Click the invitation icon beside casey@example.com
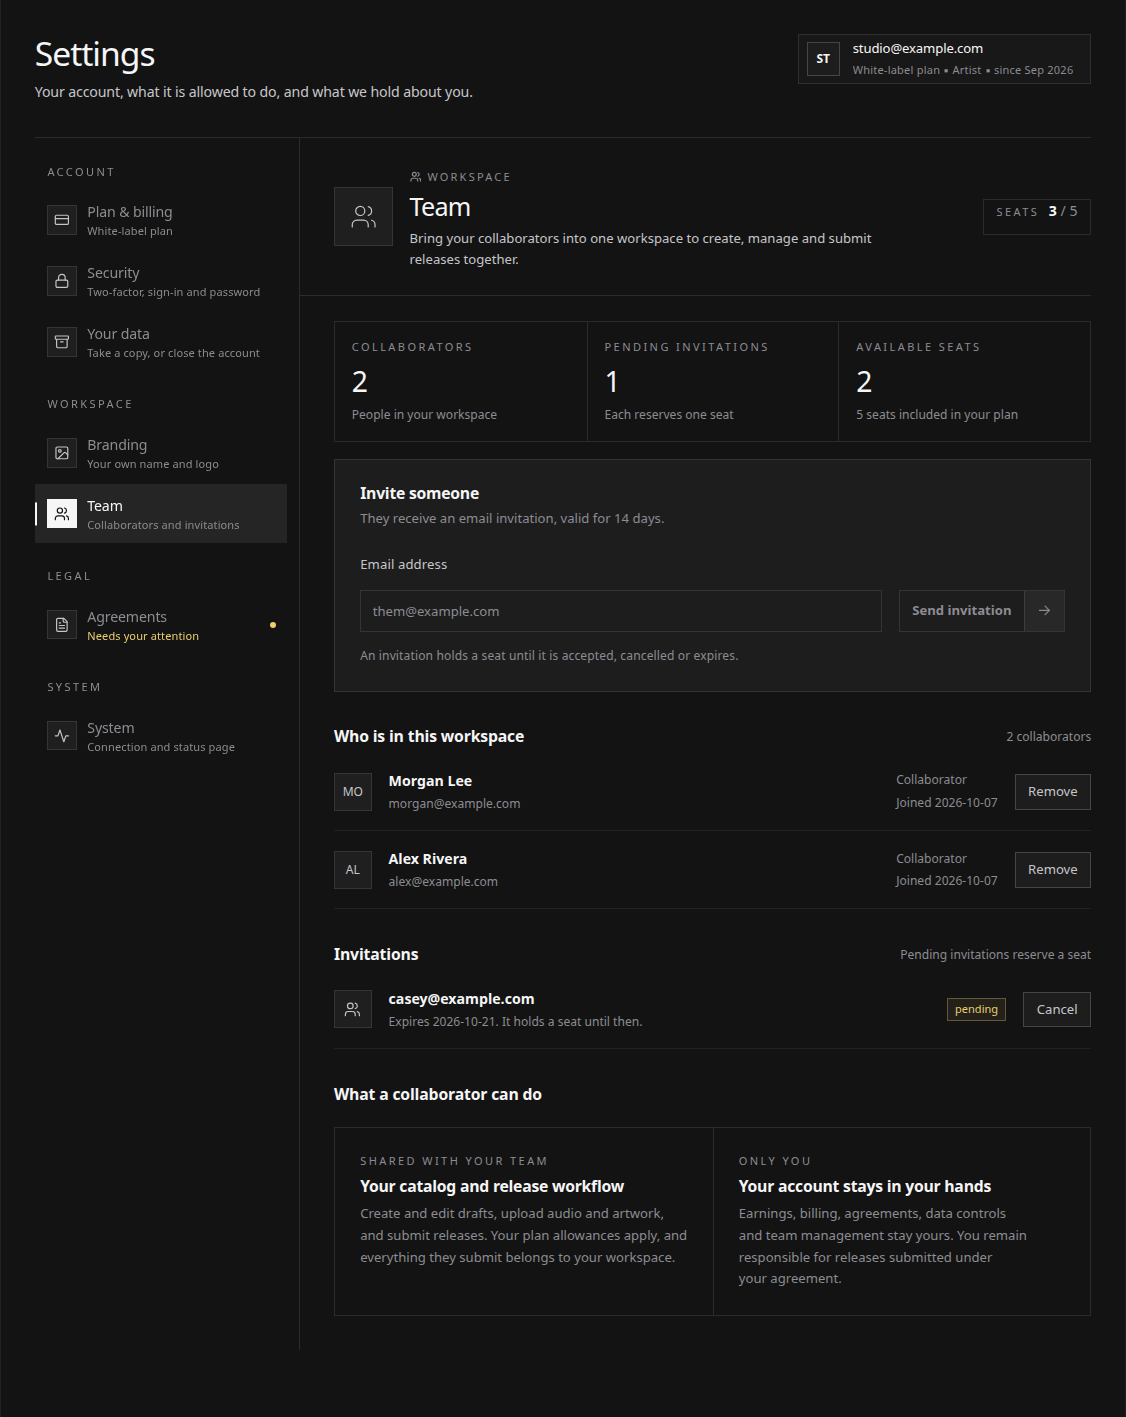Screen dimensions: 1126x1417 click(353, 1010)
